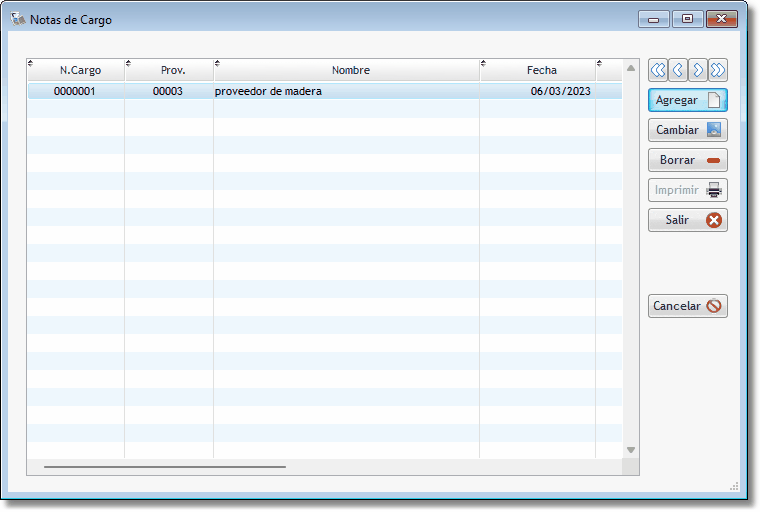Image resolution: width=760 pixels, height=512 pixels.
Task: Click the Cambiar button
Action: click(x=688, y=130)
